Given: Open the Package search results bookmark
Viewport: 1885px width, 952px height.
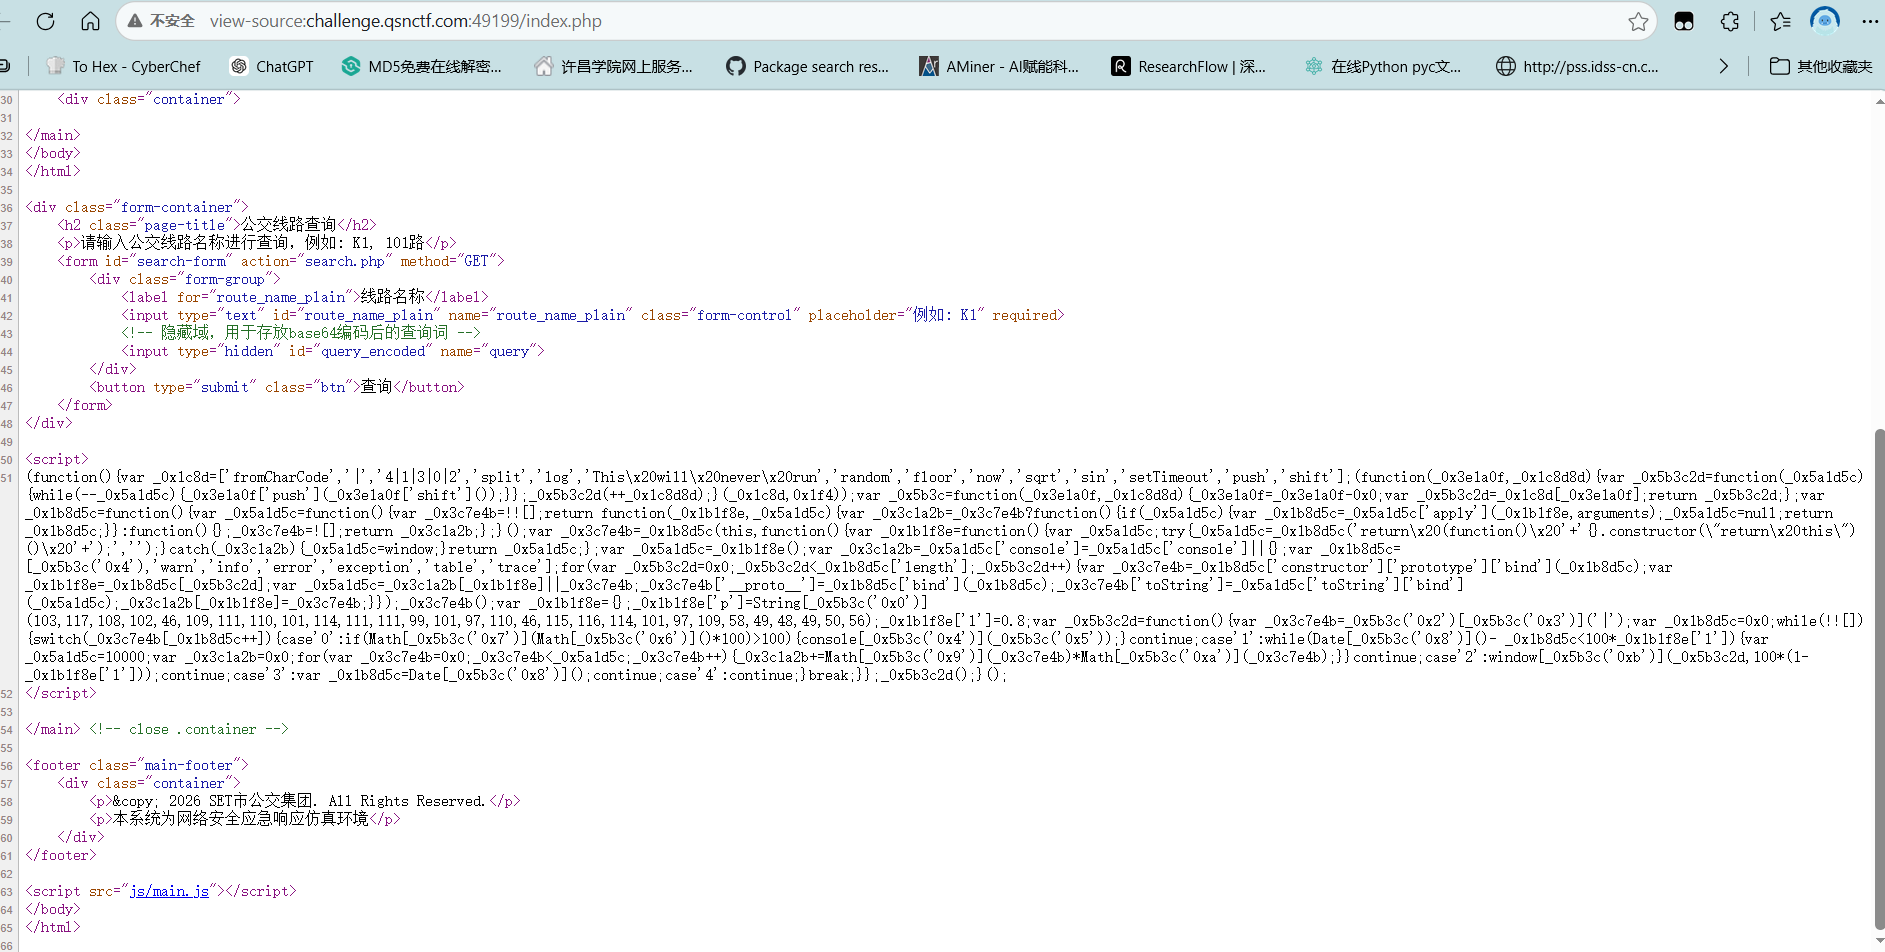Looking at the screenshot, I should (807, 66).
